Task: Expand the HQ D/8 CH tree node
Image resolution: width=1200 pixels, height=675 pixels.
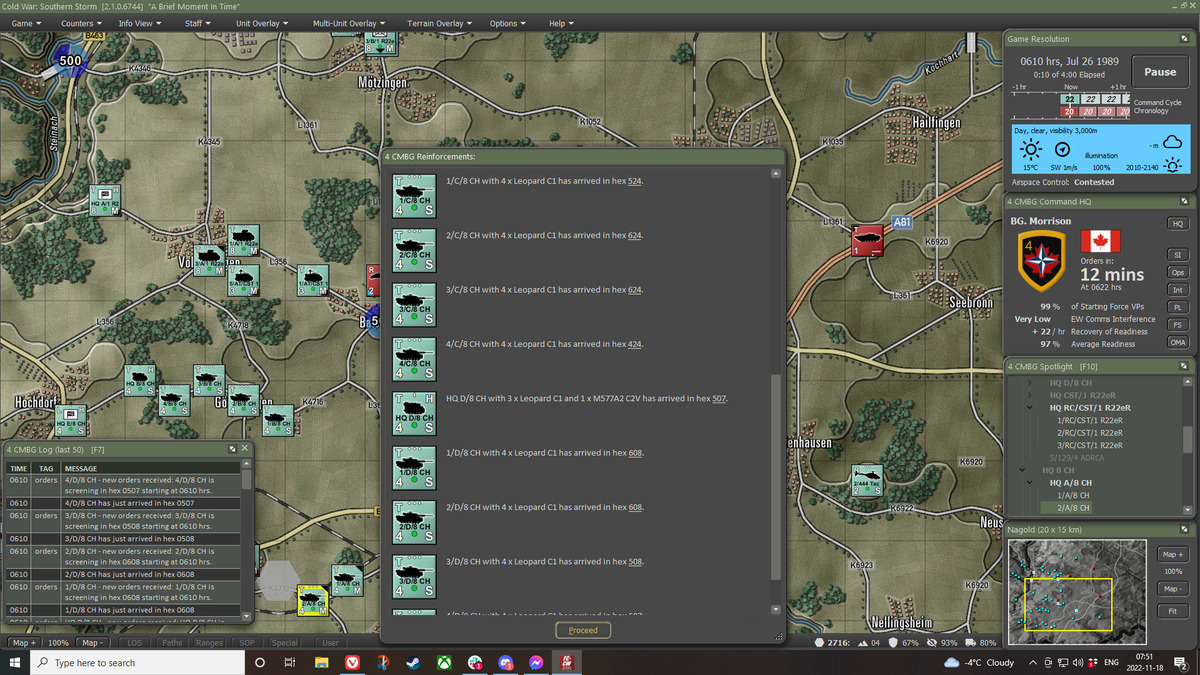Action: [x=1030, y=383]
